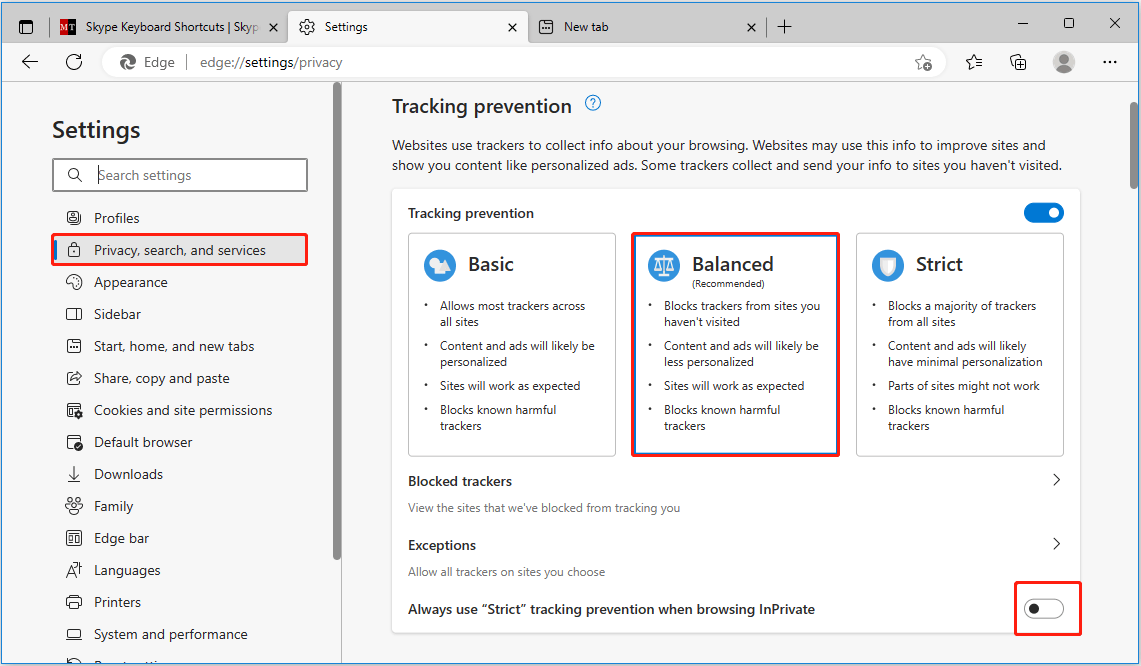Open the browser profile avatar menu
Viewport: 1141px width, 666px height.
pos(1063,62)
